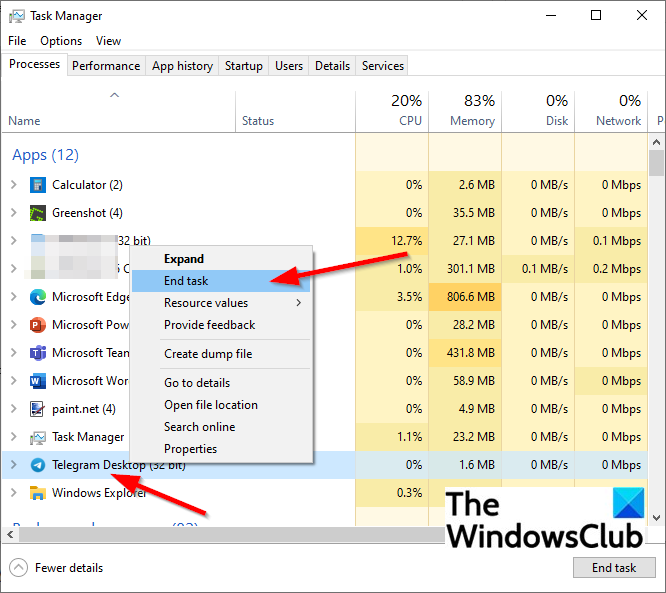Viewport: 666px width, 593px height.
Task: Choose Create dump file
Action: pos(221,354)
